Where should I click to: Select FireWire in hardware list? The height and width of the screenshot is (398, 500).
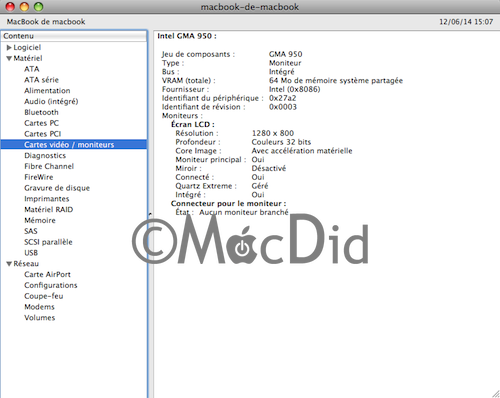39,177
